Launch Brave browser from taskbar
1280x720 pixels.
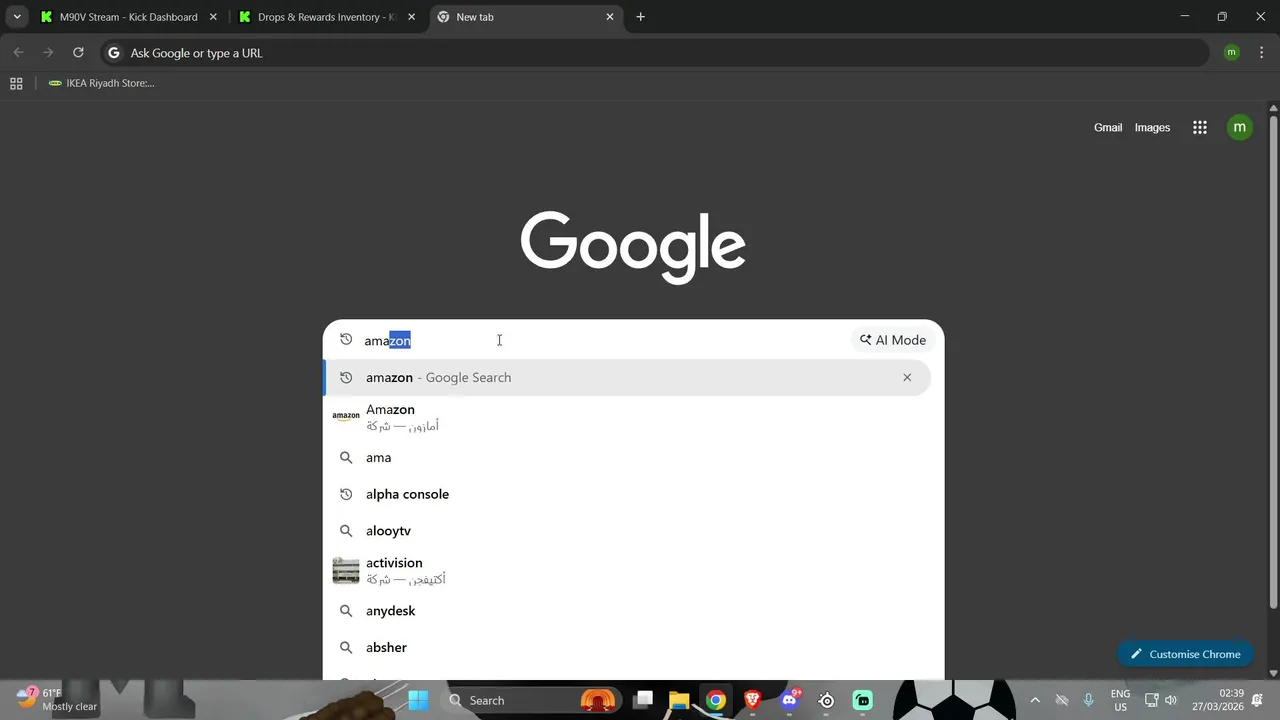(x=752, y=700)
